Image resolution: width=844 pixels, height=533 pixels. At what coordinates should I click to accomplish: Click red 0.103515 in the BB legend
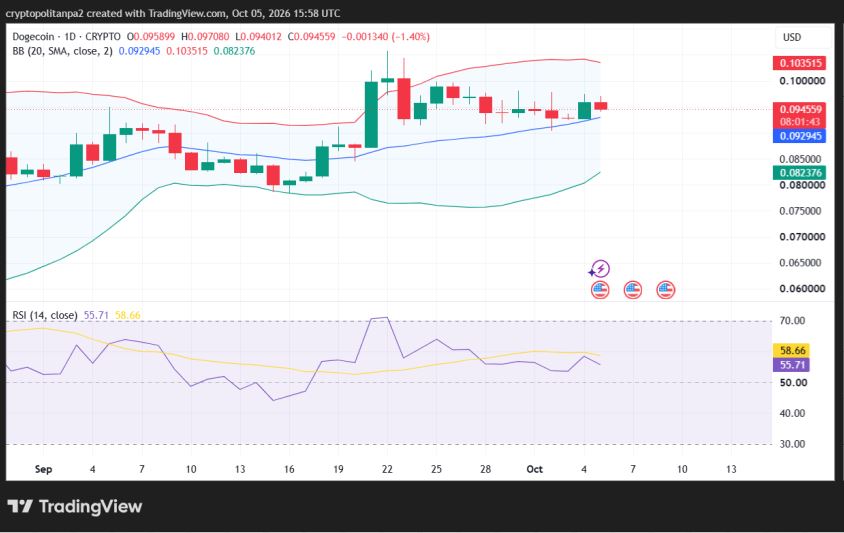(x=187, y=51)
